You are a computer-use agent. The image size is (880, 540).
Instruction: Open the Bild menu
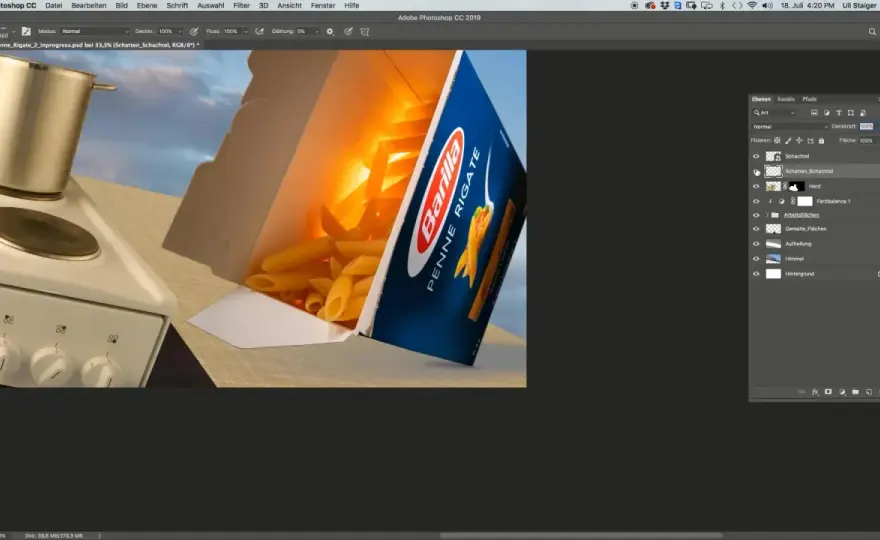[x=121, y=5]
